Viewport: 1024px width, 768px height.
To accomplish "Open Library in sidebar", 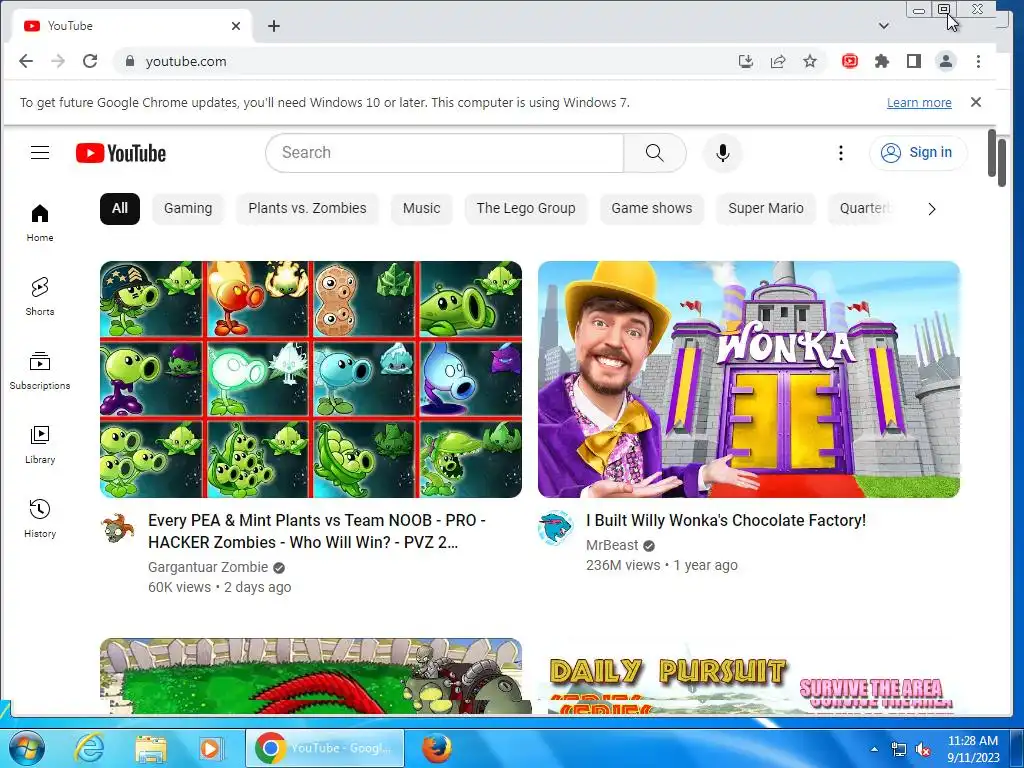I will click(40, 445).
